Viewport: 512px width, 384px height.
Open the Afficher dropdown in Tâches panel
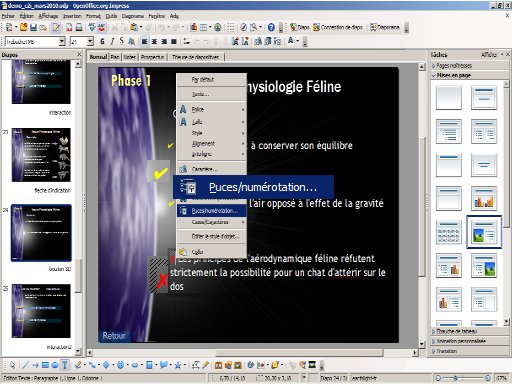(492, 54)
